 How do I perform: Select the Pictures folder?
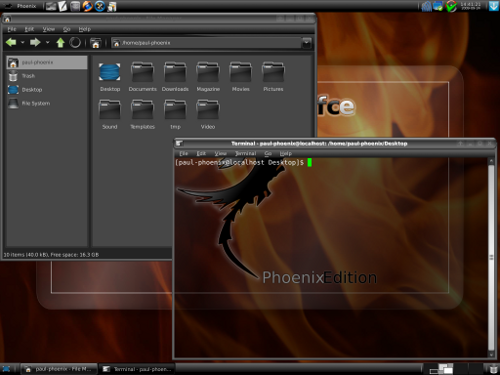[273, 77]
